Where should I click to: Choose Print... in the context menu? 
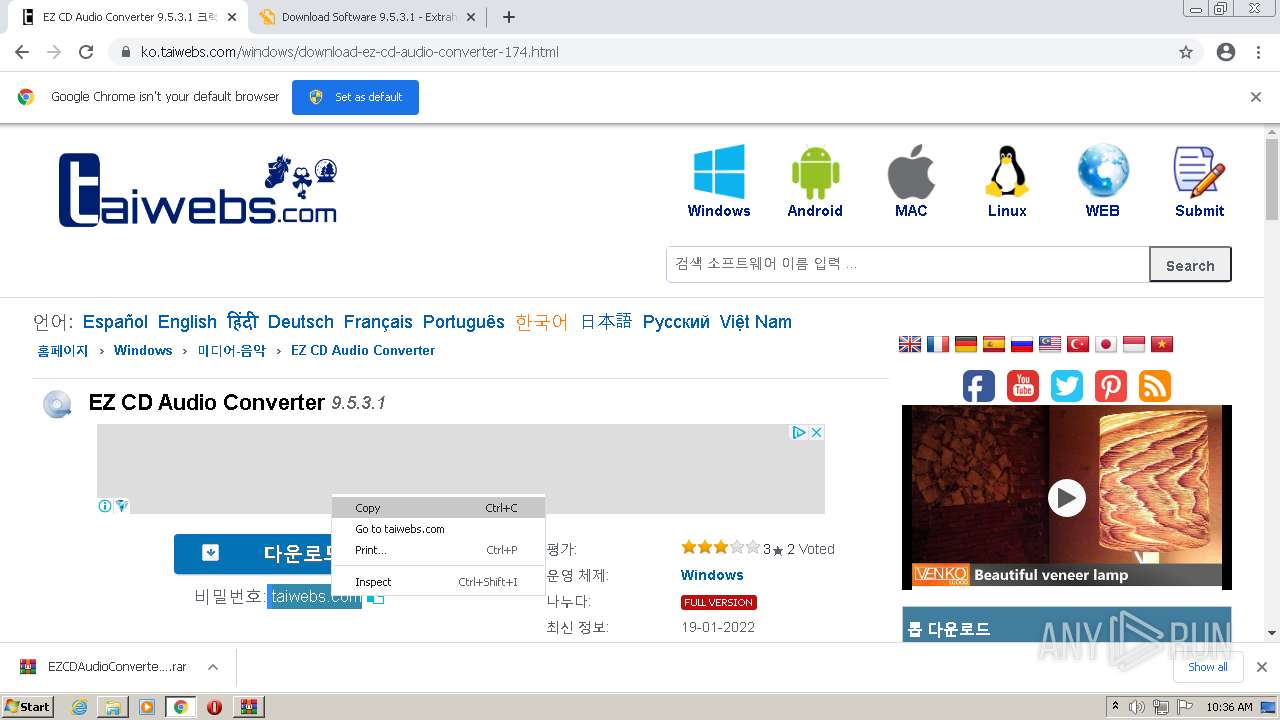click(x=438, y=550)
